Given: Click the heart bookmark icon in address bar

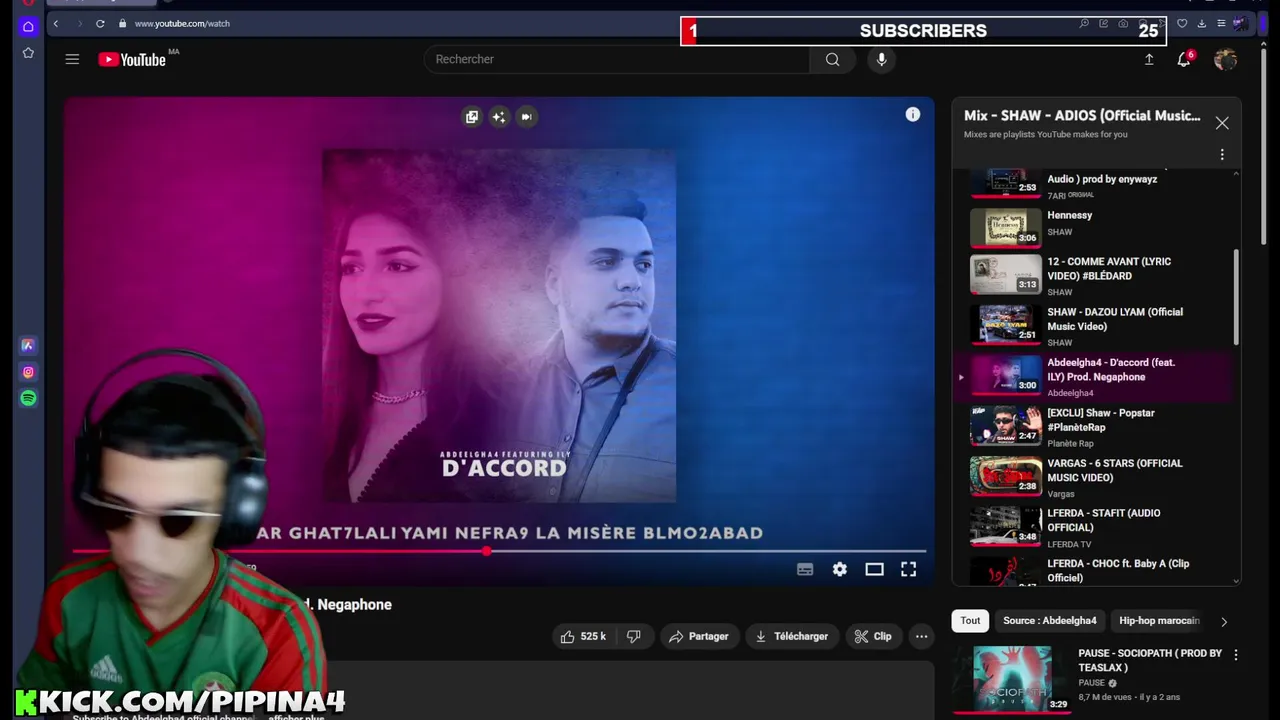Looking at the screenshot, I should [1182, 23].
